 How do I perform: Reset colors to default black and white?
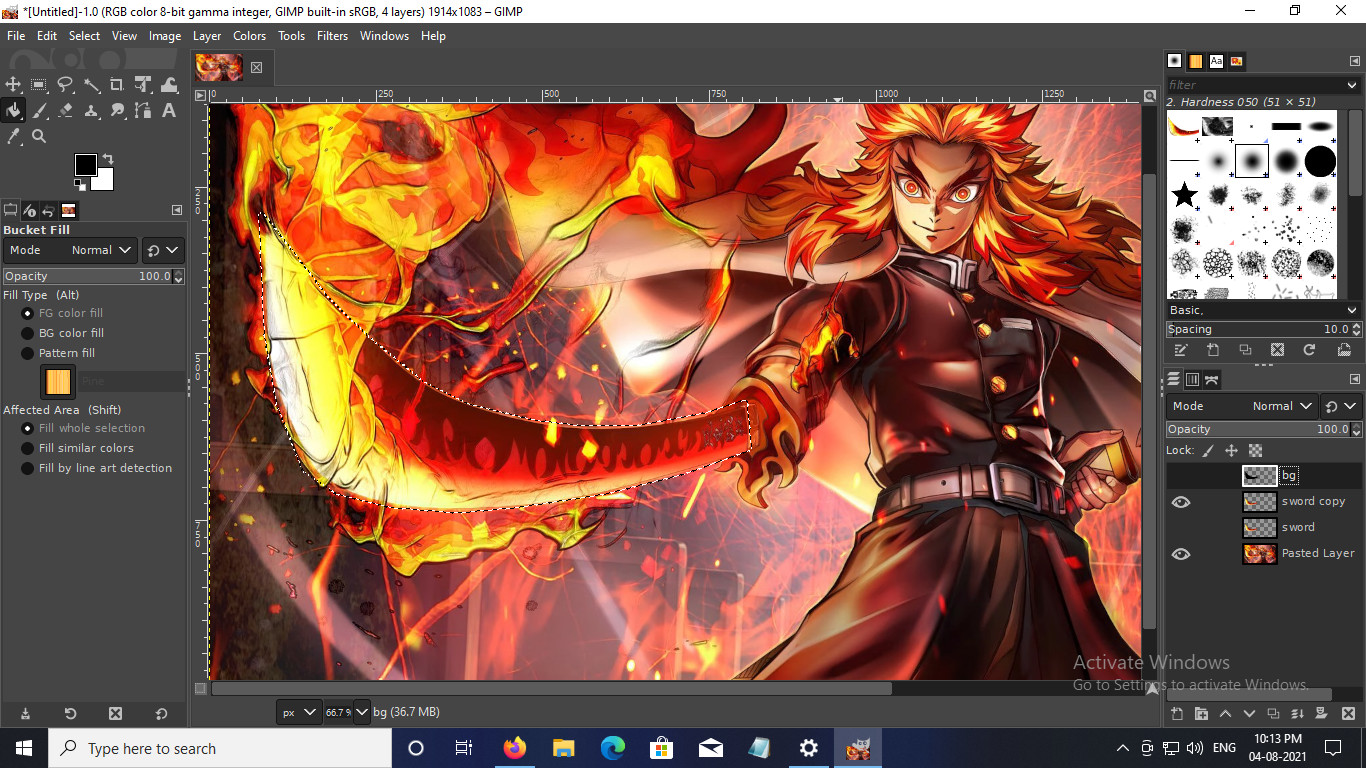coord(79,184)
